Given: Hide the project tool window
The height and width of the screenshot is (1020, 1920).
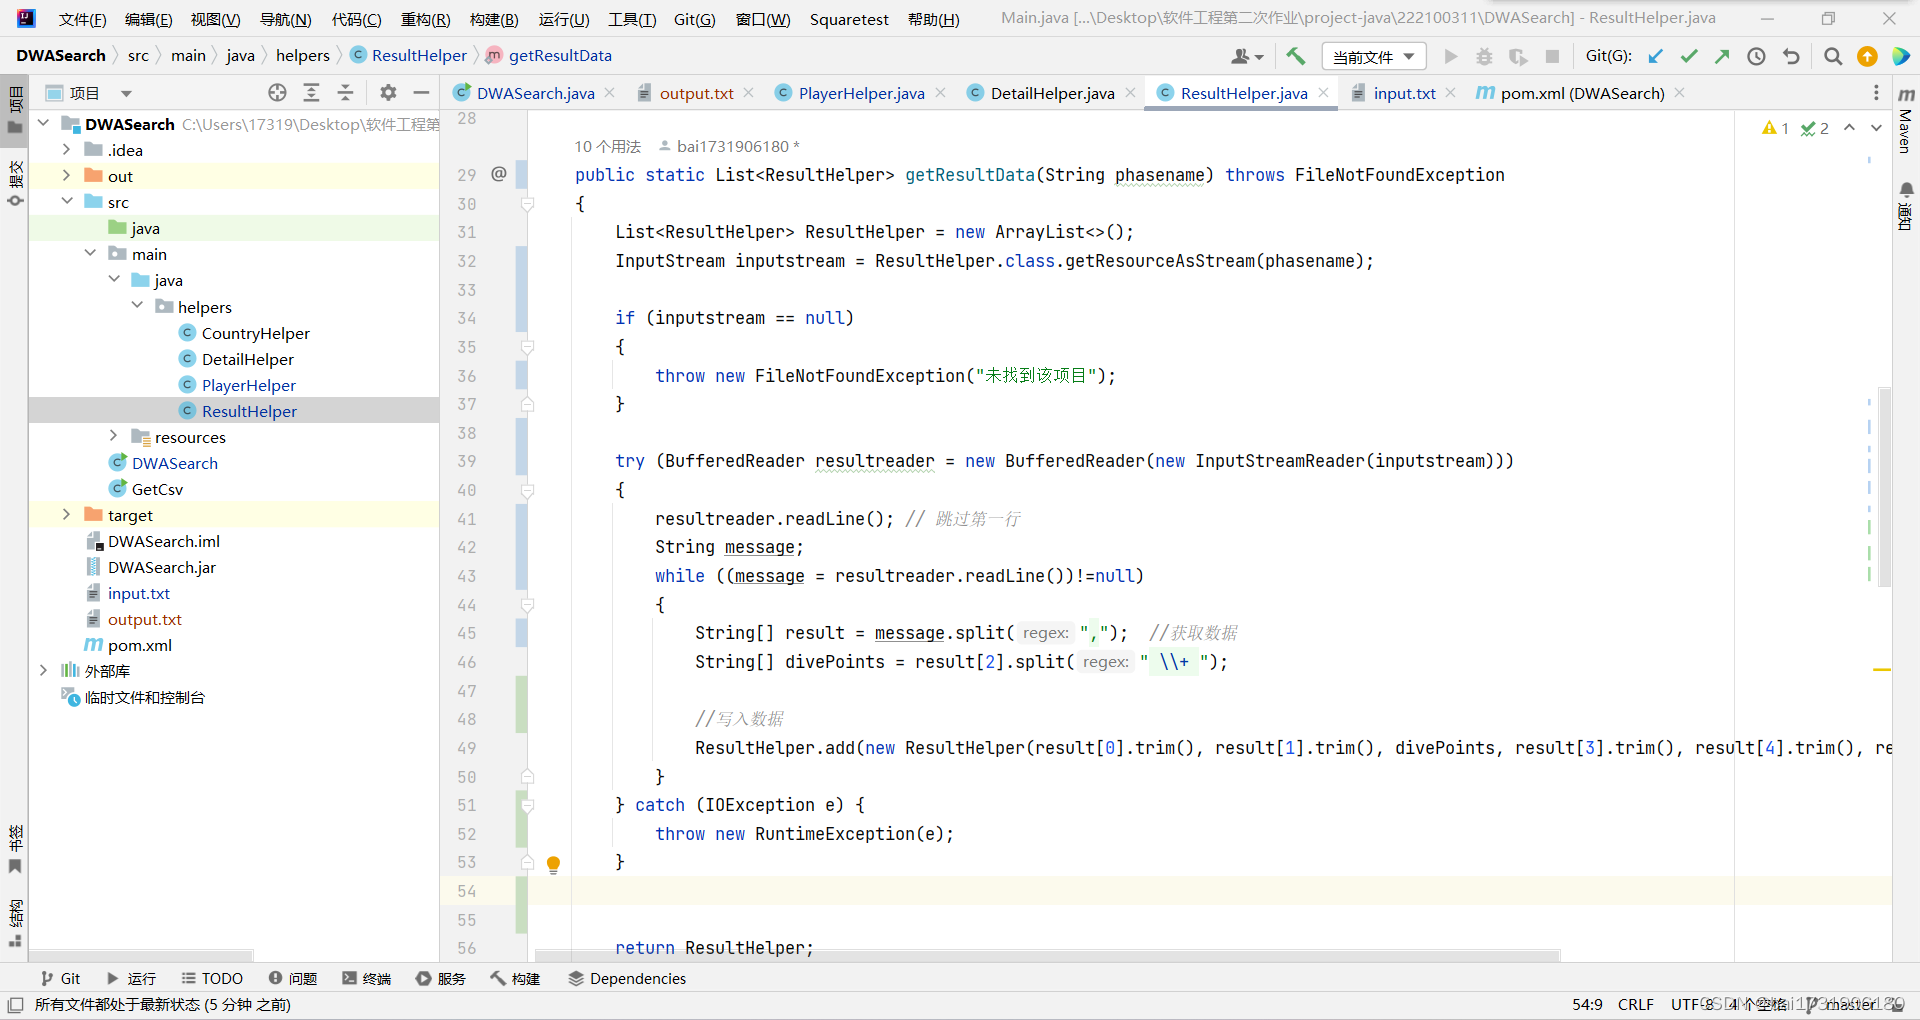Looking at the screenshot, I should (422, 93).
